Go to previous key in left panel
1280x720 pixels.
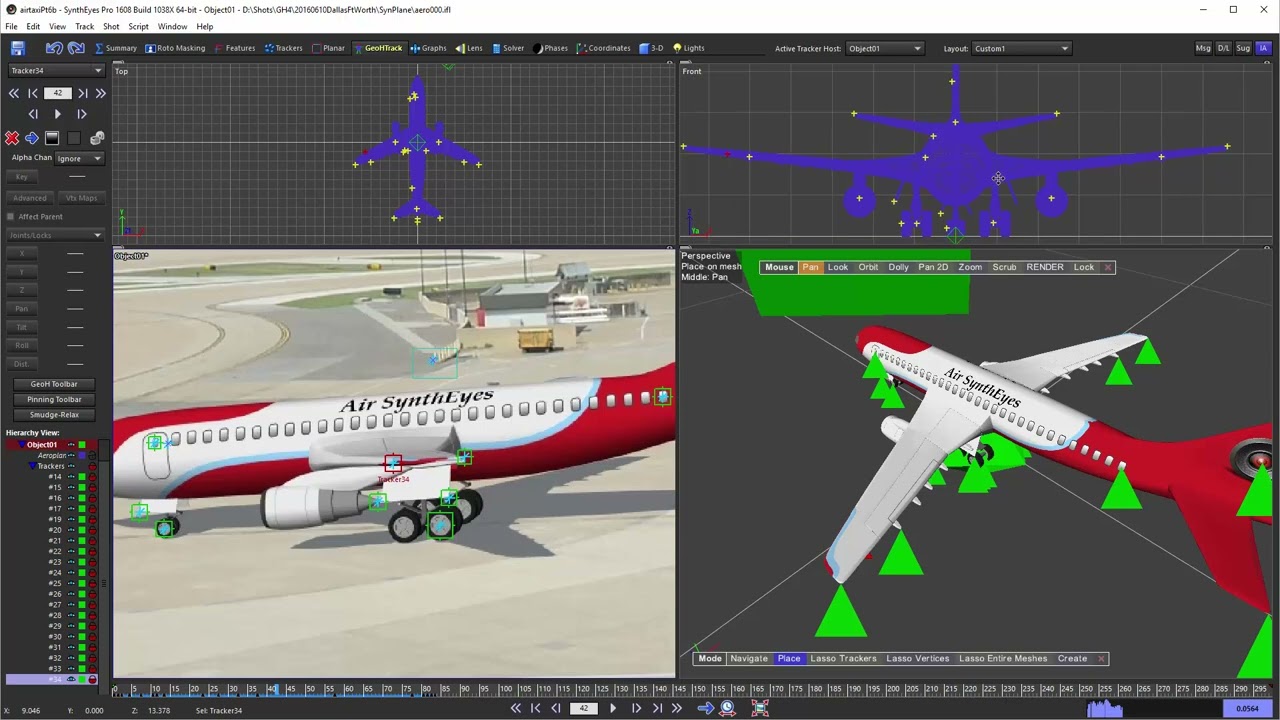(33, 93)
